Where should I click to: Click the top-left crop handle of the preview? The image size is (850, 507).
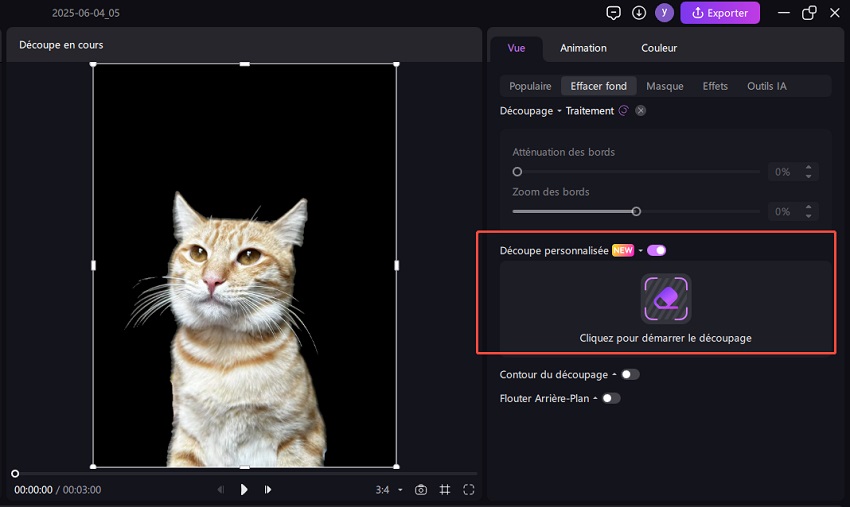(93, 64)
